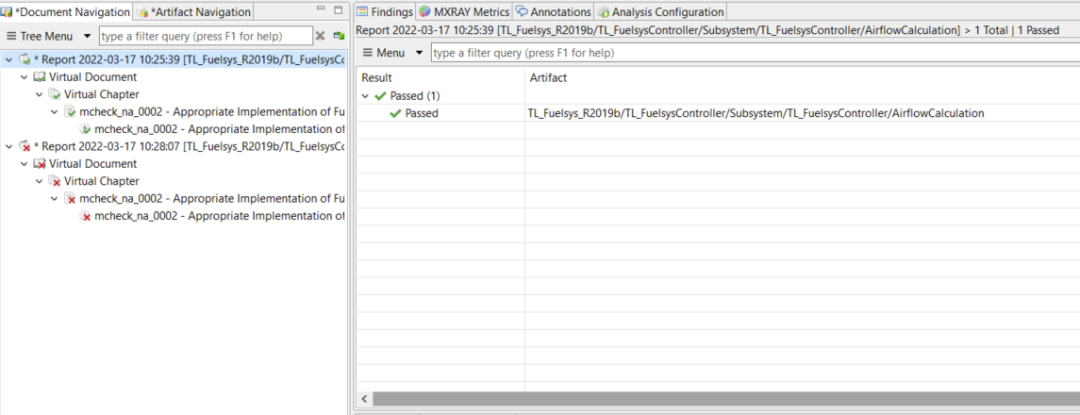Image resolution: width=1080 pixels, height=415 pixels.
Task: Select the AirflowCalculation artifact path cell
Action: pos(756,114)
